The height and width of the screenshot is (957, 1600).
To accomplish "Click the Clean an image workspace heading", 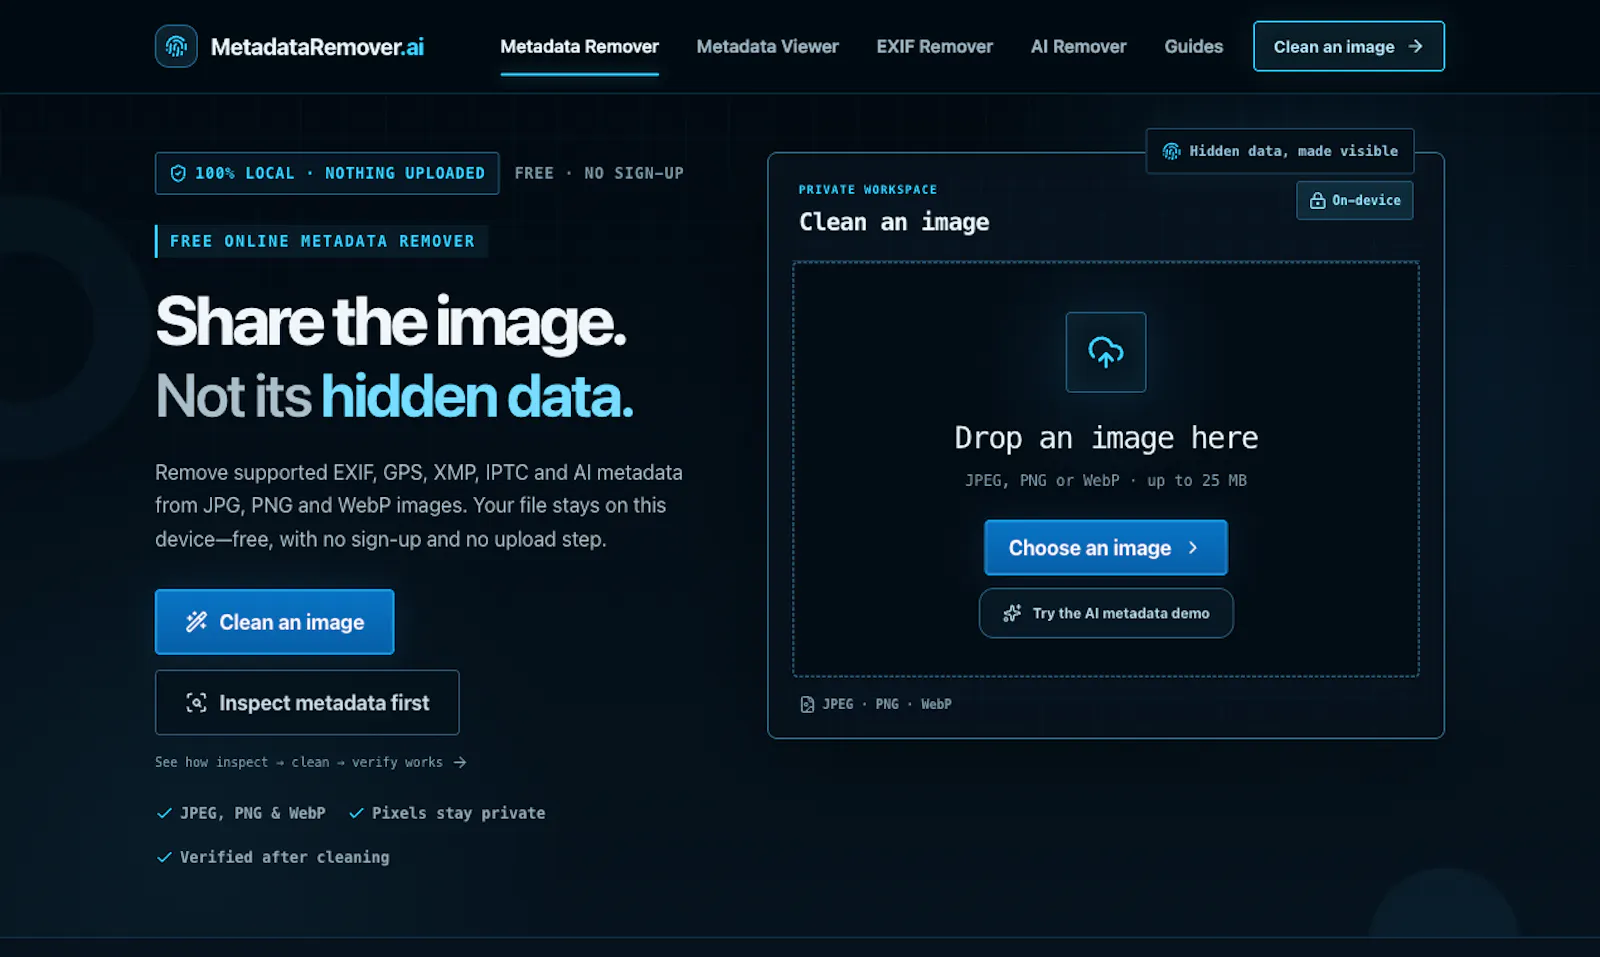I will tap(894, 222).
